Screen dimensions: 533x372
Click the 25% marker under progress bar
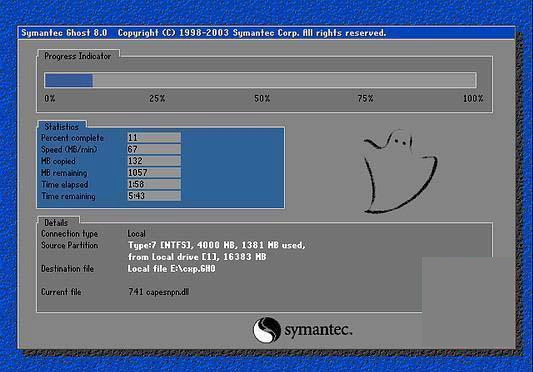[x=157, y=99]
